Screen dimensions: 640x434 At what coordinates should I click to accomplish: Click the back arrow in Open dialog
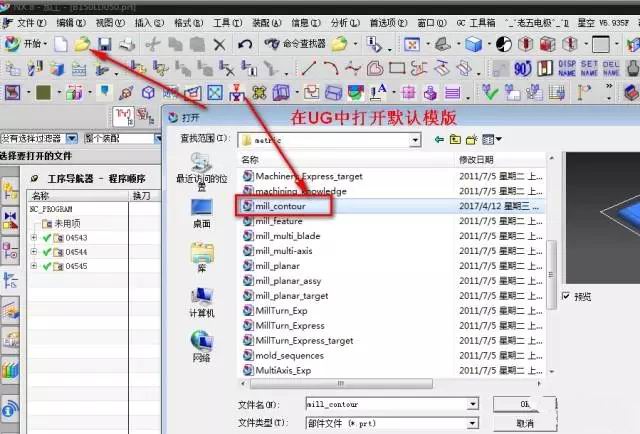[x=439, y=140]
